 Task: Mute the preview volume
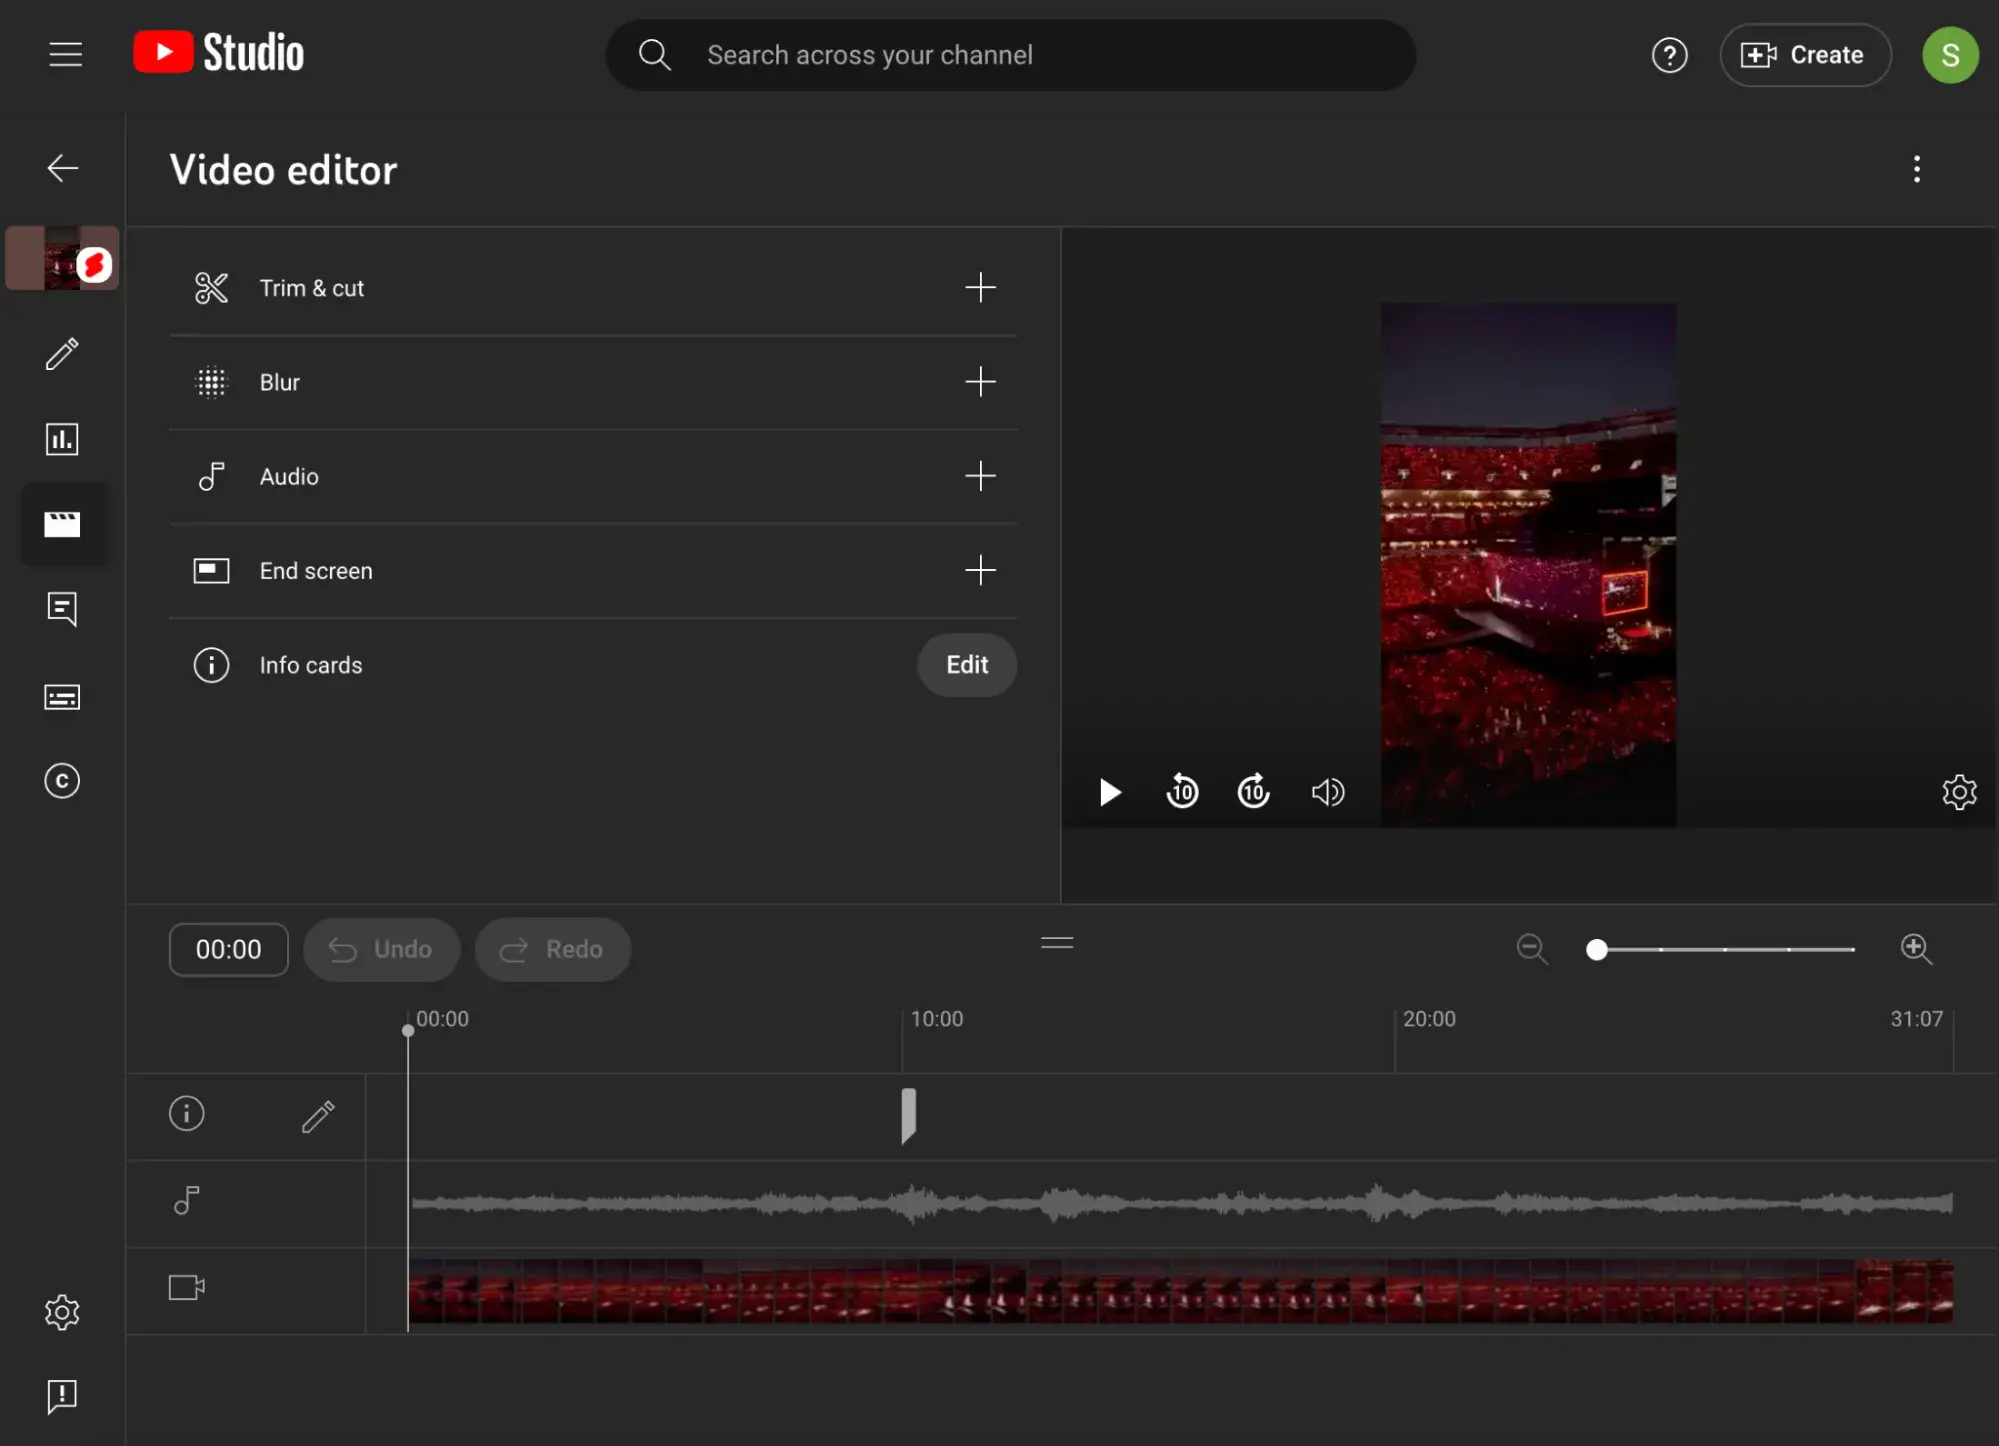coord(1328,792)
